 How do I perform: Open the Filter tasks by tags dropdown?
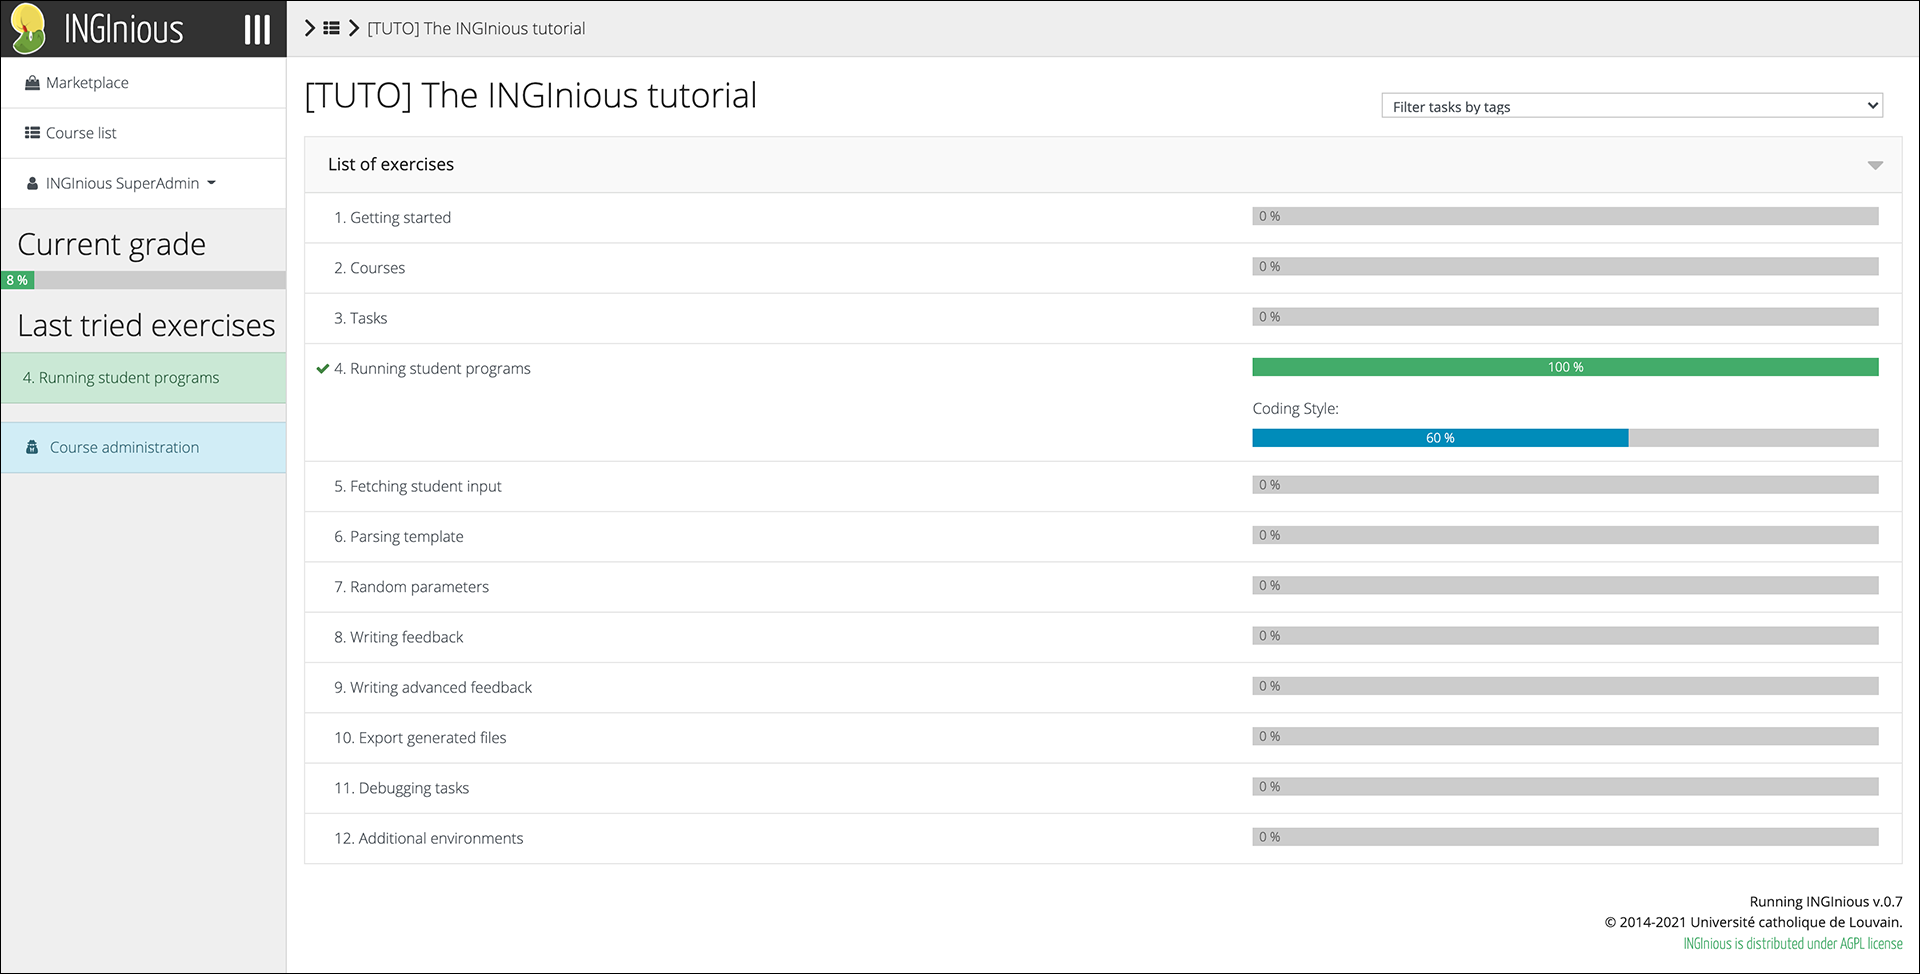(1632, 106)
